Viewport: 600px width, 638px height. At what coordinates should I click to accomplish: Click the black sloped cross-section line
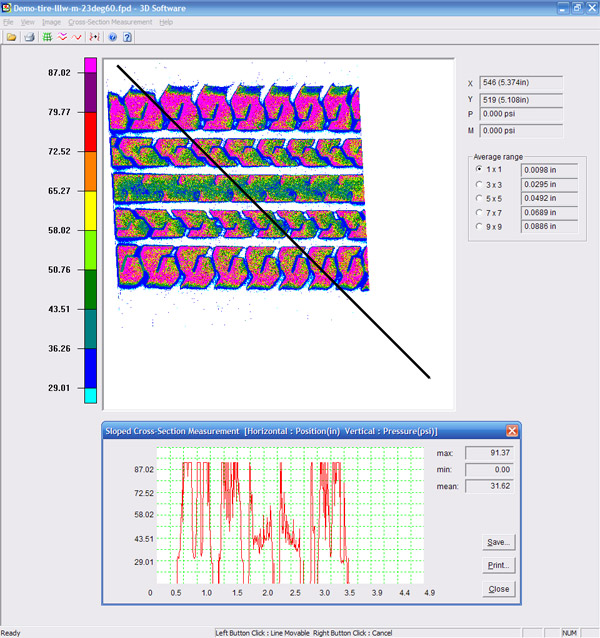tap(273, 222)
